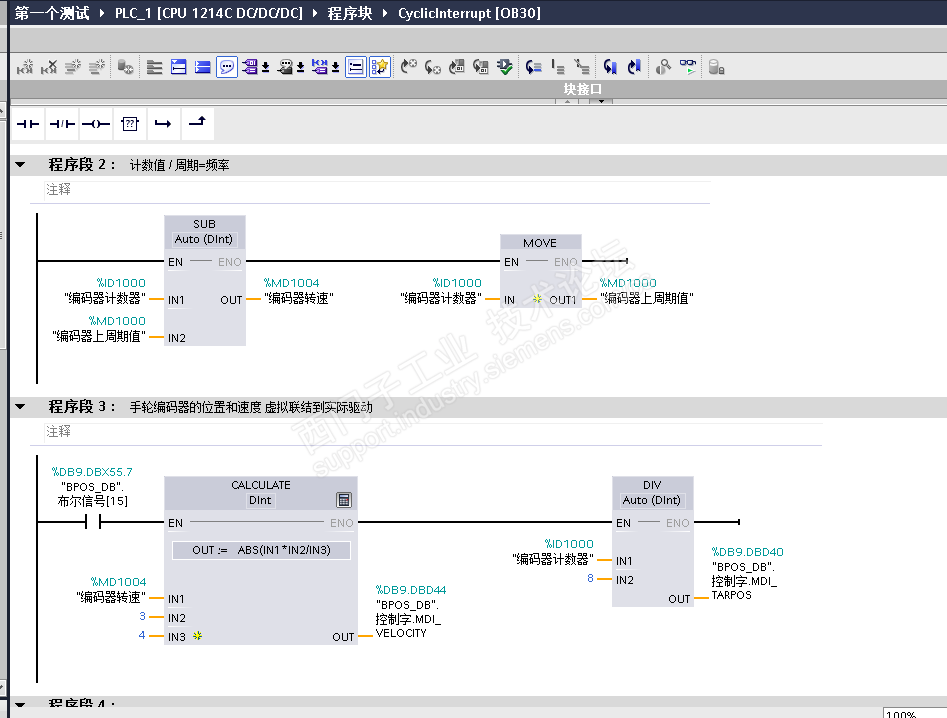This screenshot has width=947, height=718.
Task: Select network 2 title 计数值 / 周期=频率
Action: pyautogui.click(x=179, y=165)
